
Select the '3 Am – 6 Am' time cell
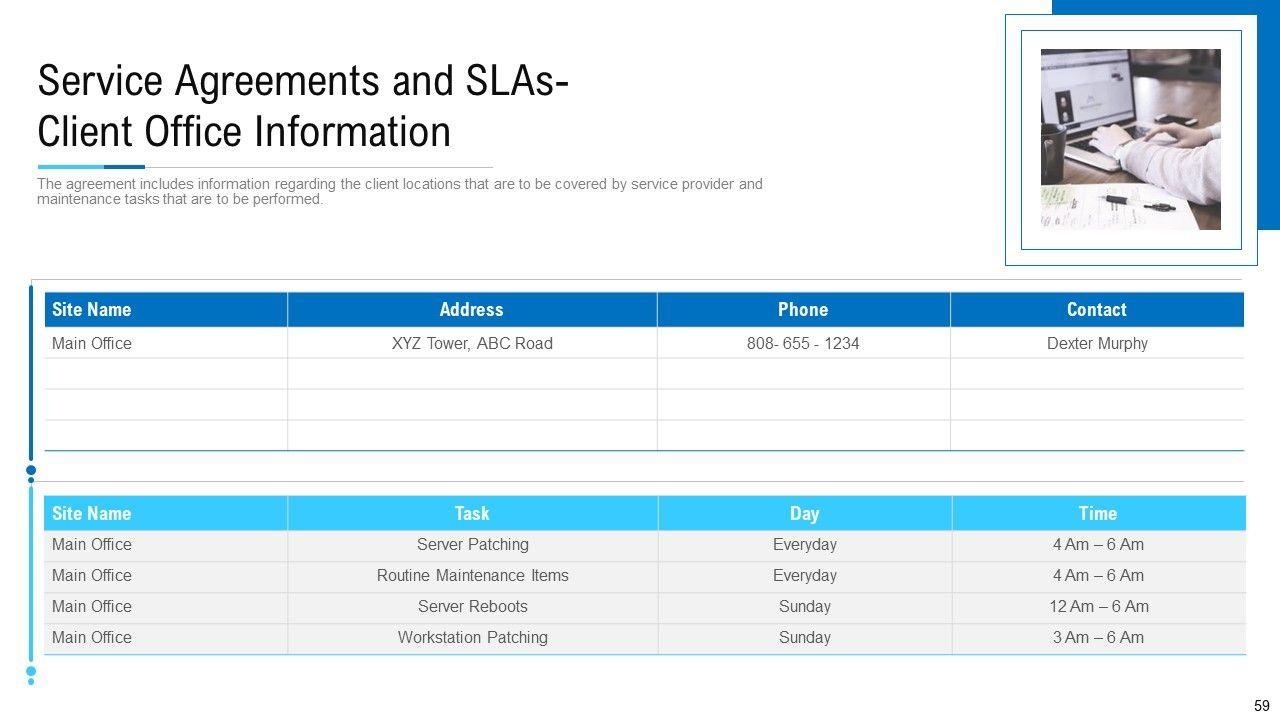click(1098, 638)
